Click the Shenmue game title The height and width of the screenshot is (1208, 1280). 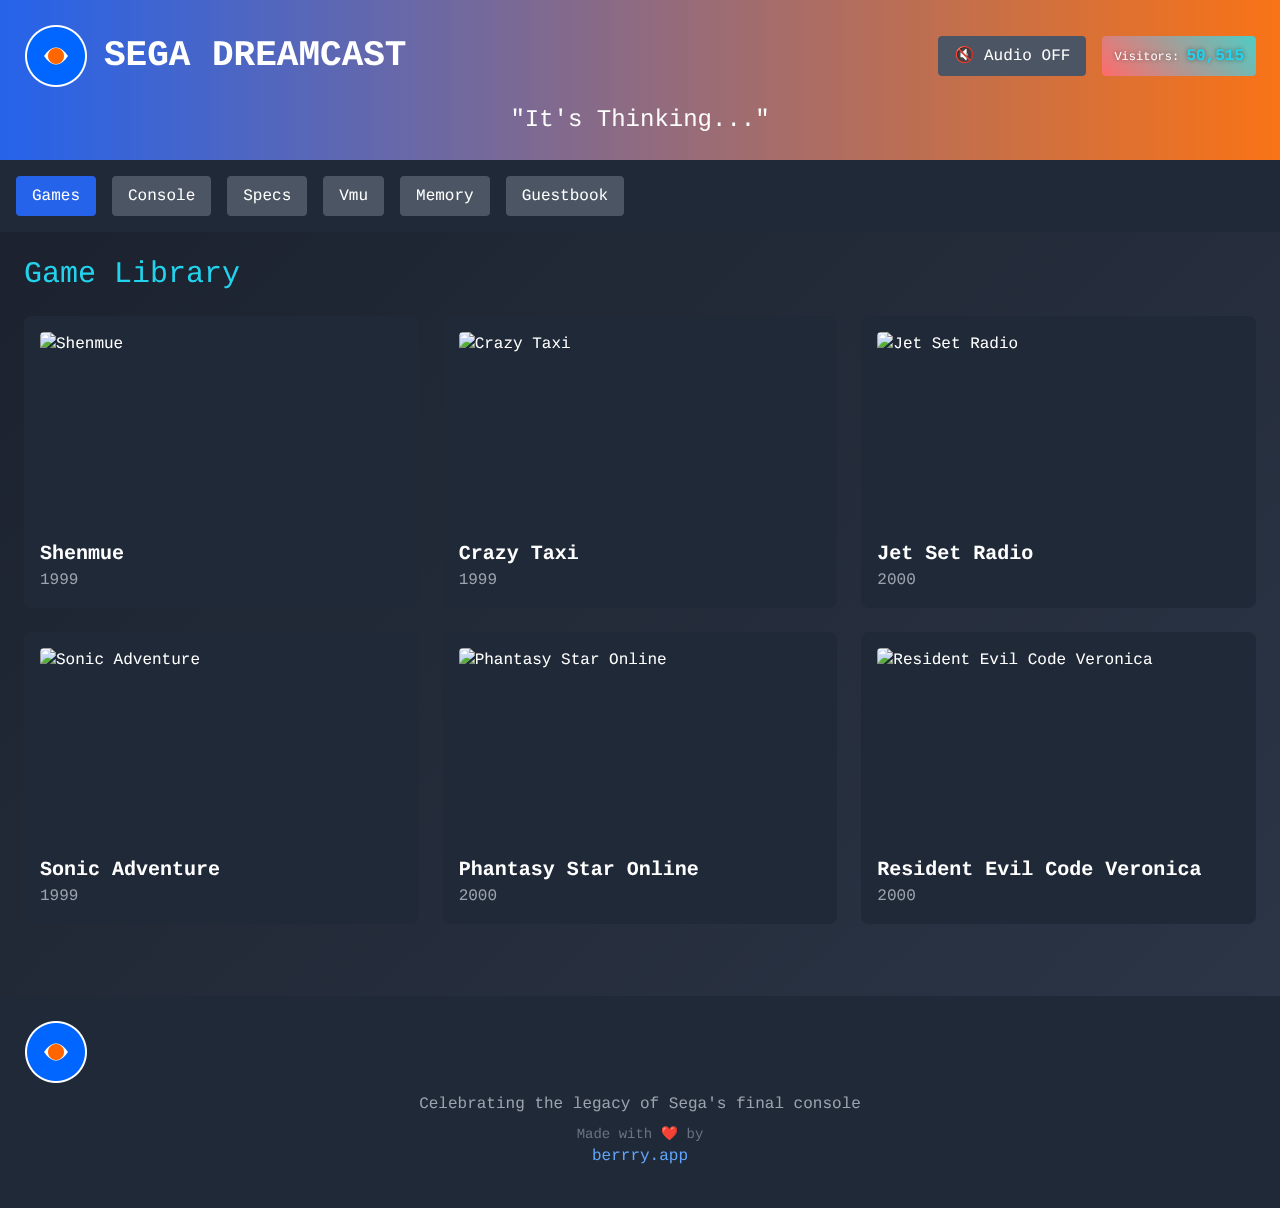[x=81, y=552]
